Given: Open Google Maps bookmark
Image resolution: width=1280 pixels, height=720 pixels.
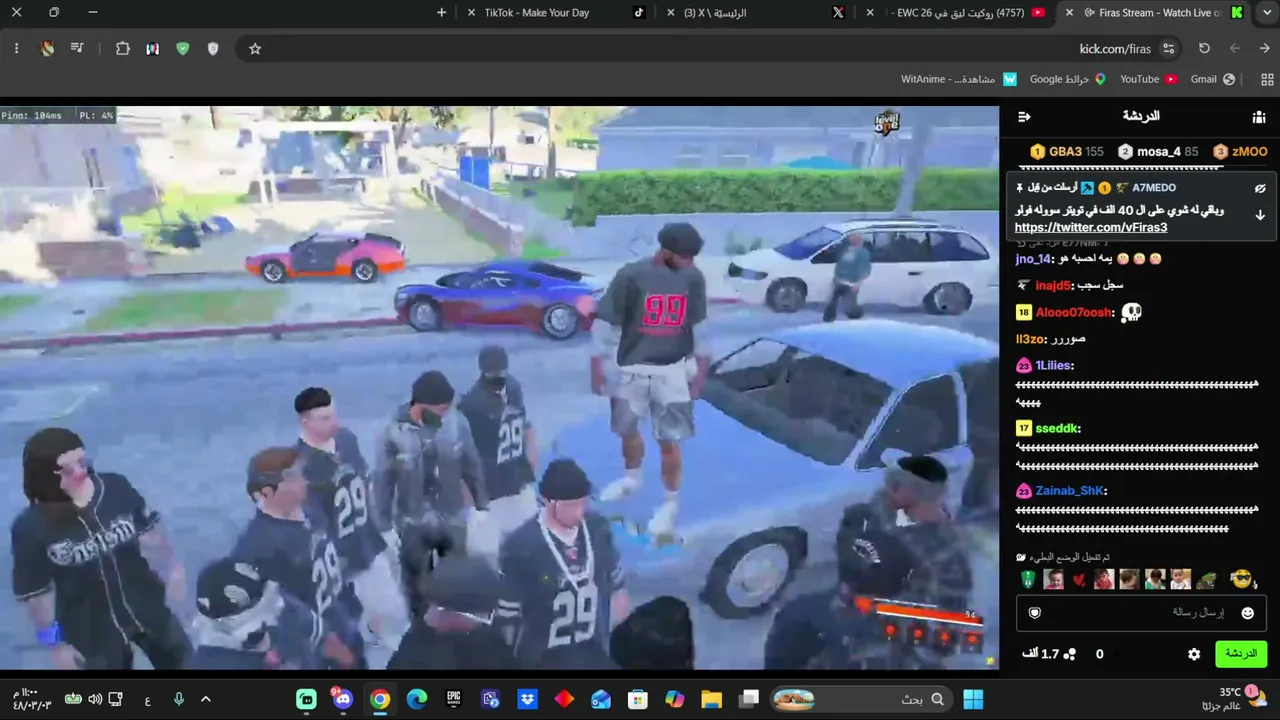Looking at the screenshot, I should coord(1067,79).
